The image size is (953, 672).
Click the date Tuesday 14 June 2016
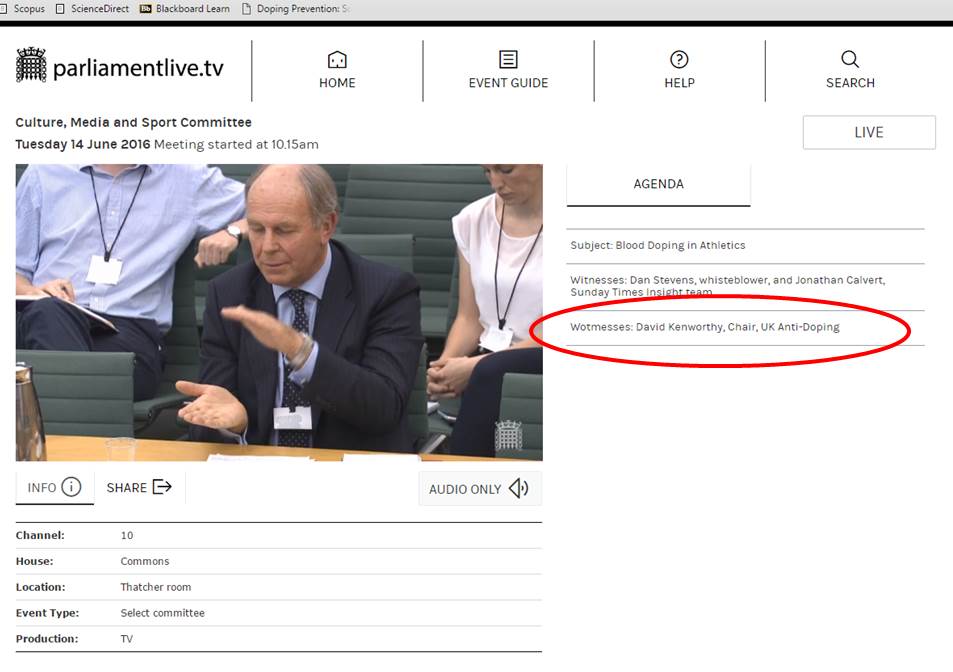point(83,145)
